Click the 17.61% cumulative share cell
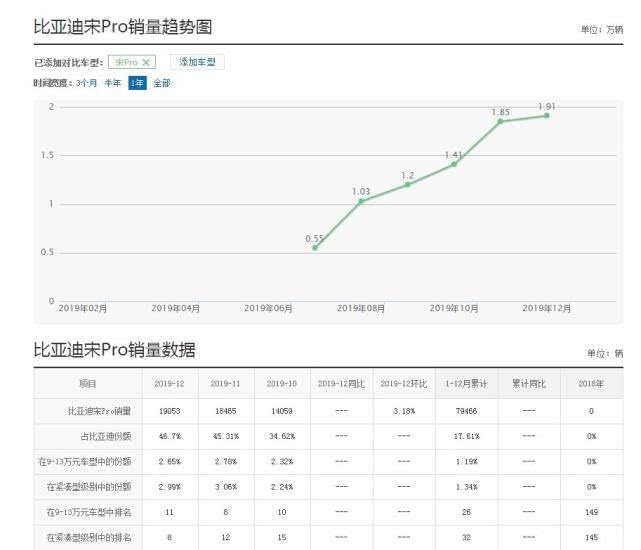 466,436
